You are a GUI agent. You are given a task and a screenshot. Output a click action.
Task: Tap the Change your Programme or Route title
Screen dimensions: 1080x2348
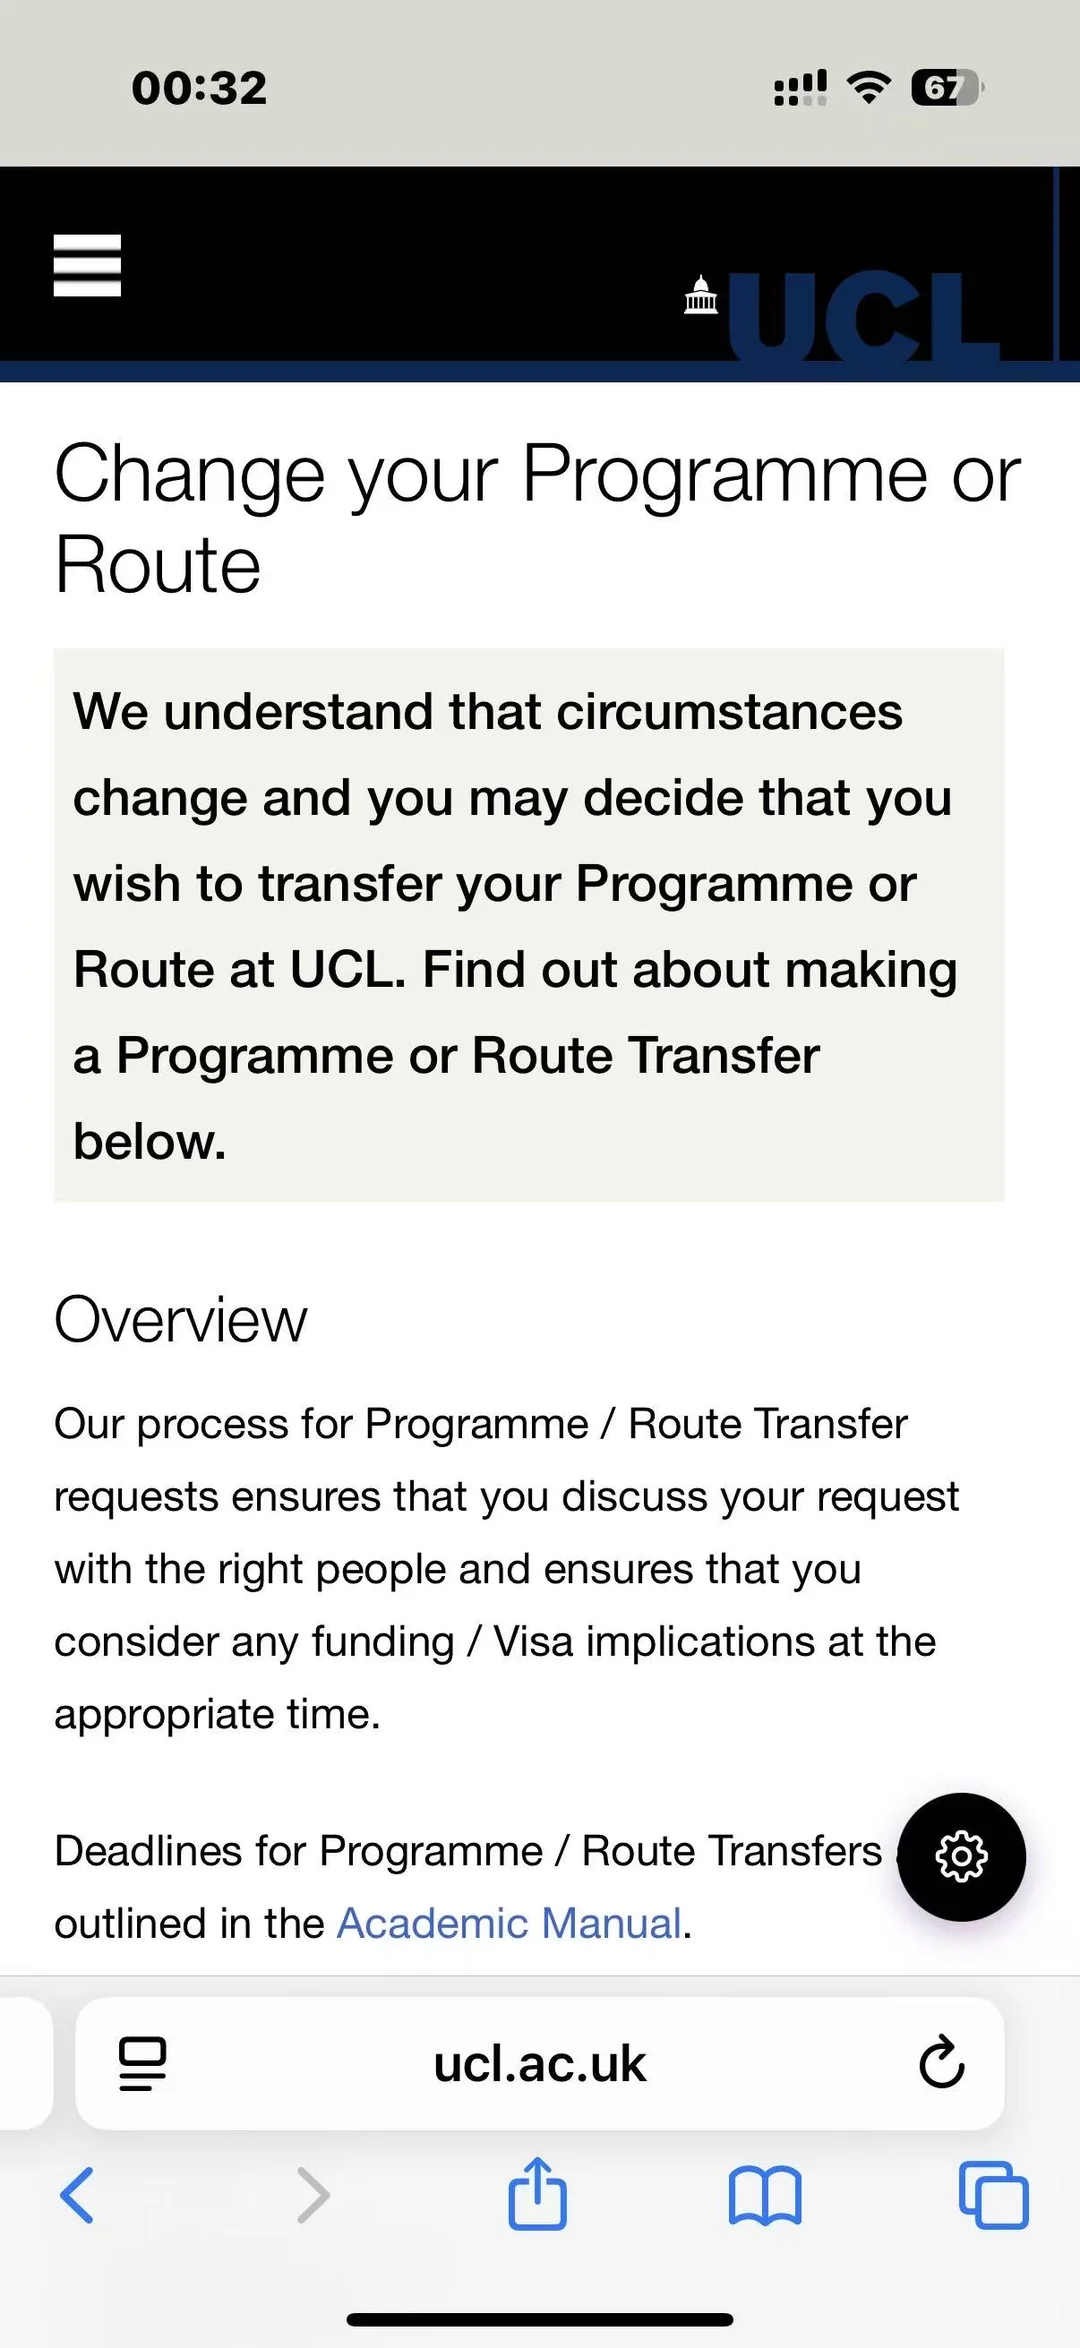[x=537, y=518]
